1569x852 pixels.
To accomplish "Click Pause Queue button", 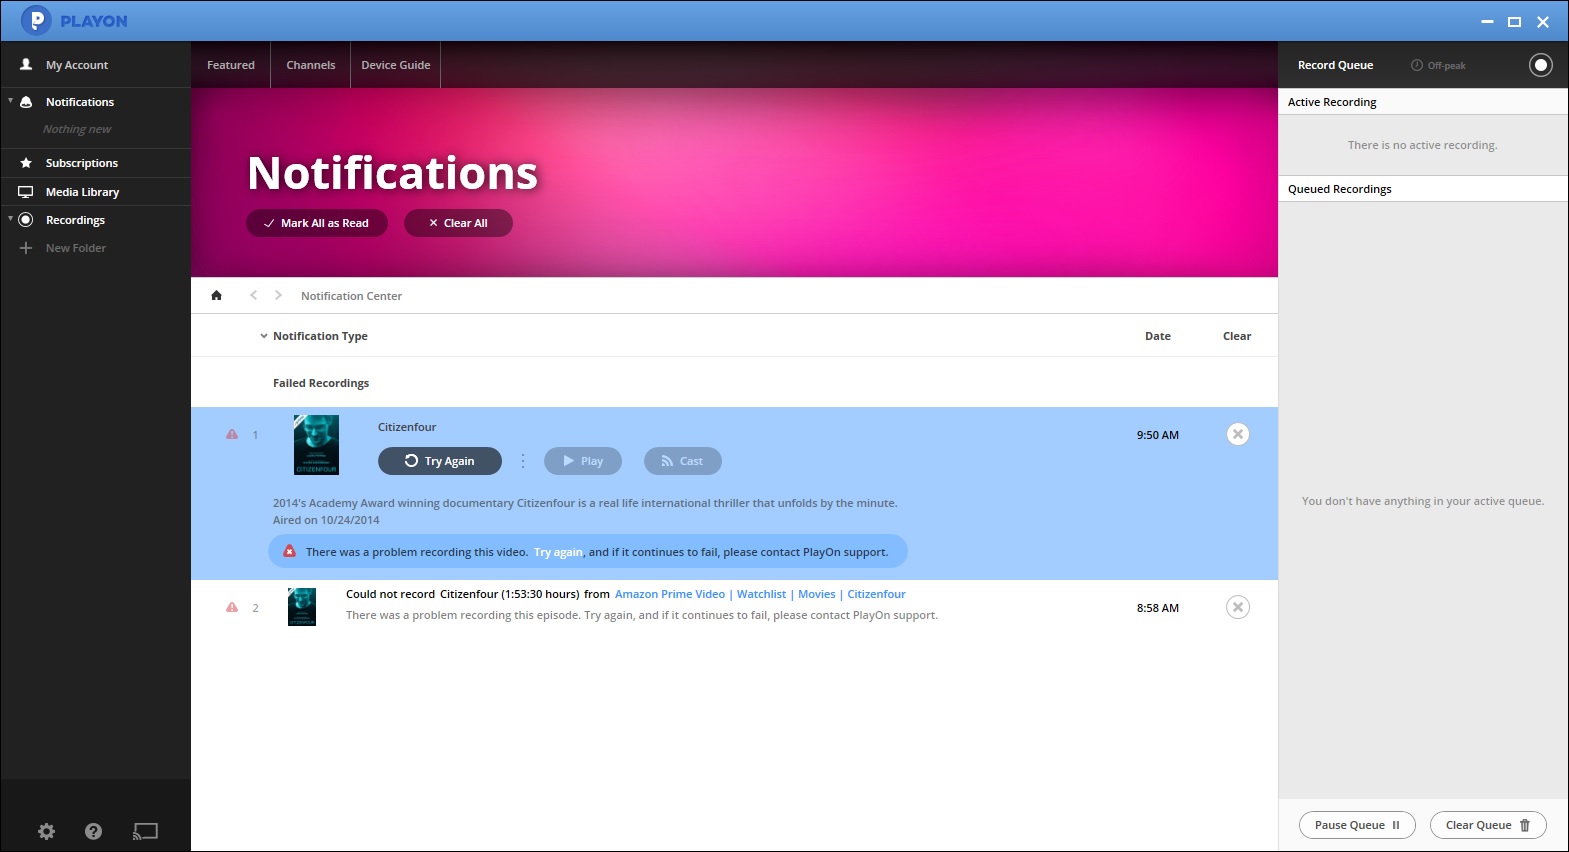I will point(1357,825).
